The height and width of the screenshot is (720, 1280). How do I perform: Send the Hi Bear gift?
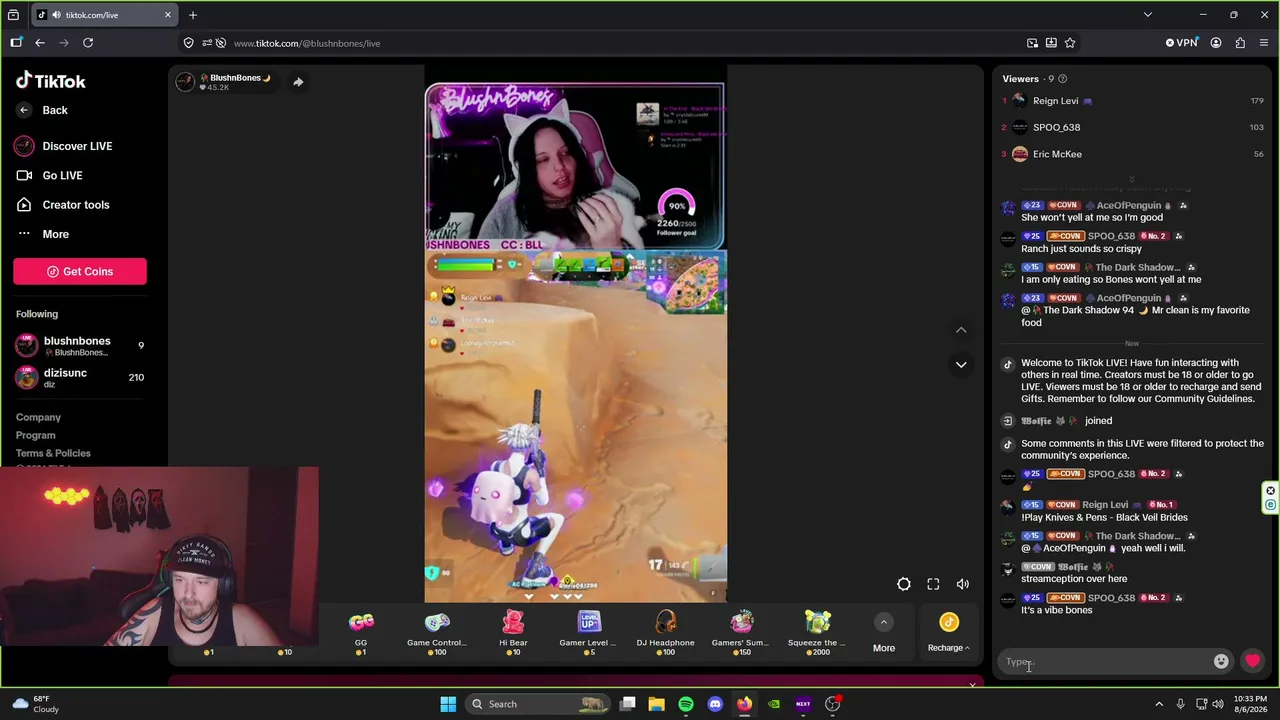pos(513,633)
